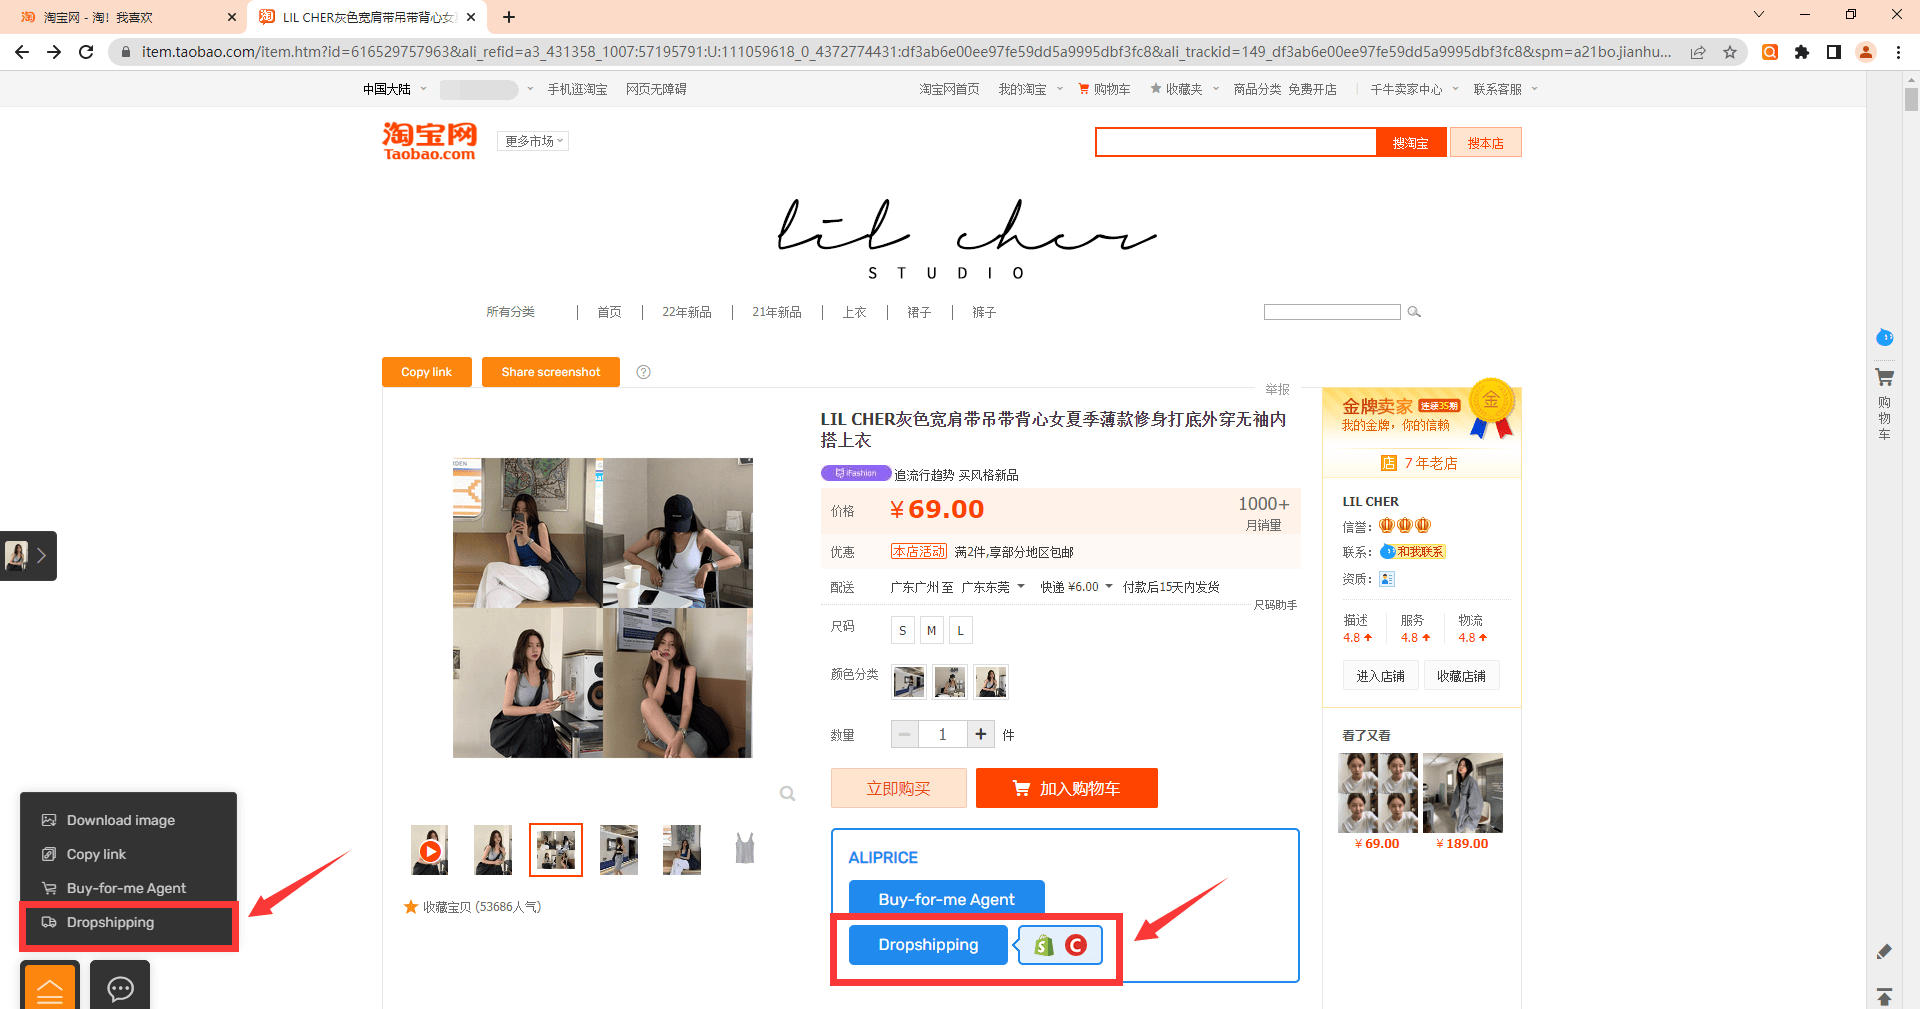The image size is (1920, 1009).
Task: Open the 更多市场 dropdown
Action: pyautogui.click(x=534, y=141)
